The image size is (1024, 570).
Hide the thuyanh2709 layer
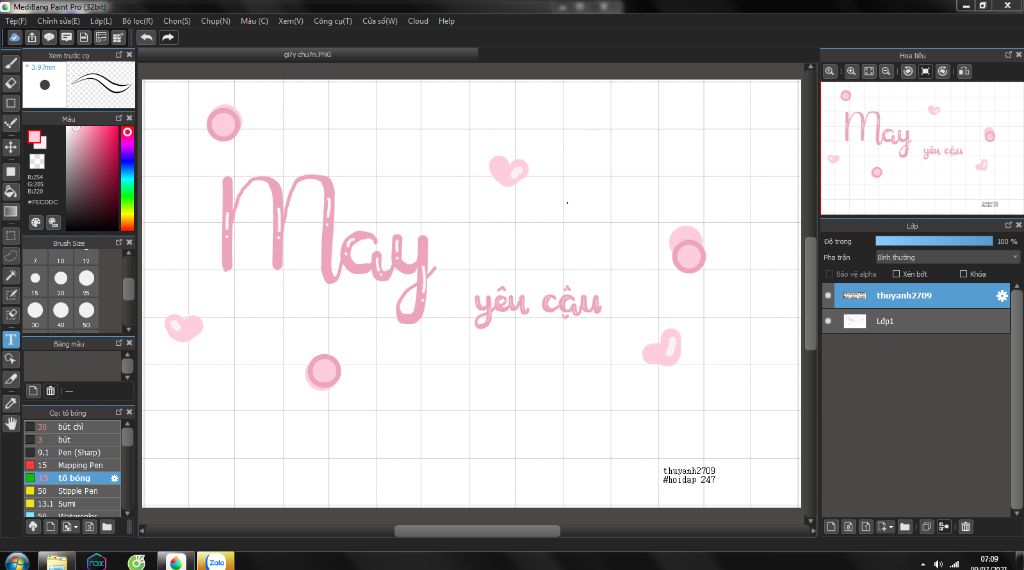[828, 296]
